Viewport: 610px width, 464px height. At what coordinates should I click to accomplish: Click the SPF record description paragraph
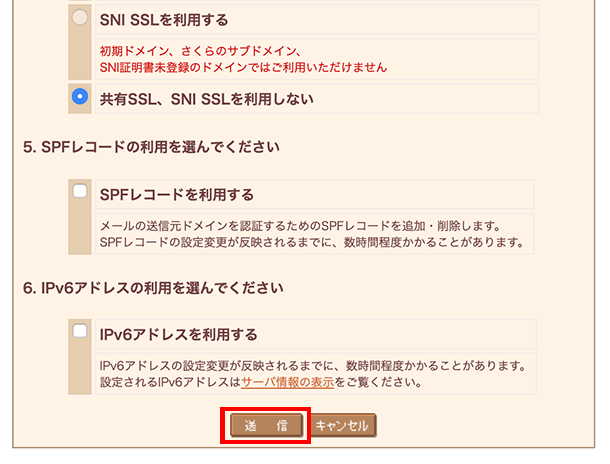[x=312, y=234]
